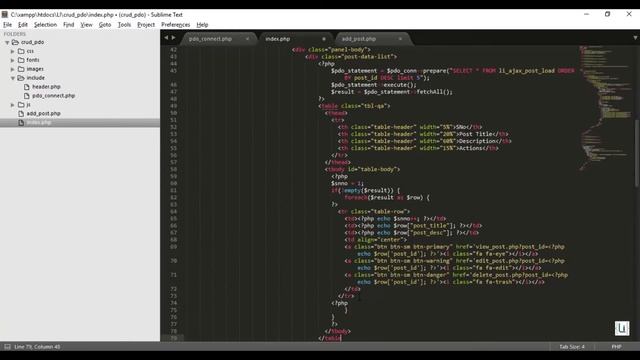This screenshot has height=360, width=640.
Task: Click the FOLDERS sidebar heading
Action: 15,34
